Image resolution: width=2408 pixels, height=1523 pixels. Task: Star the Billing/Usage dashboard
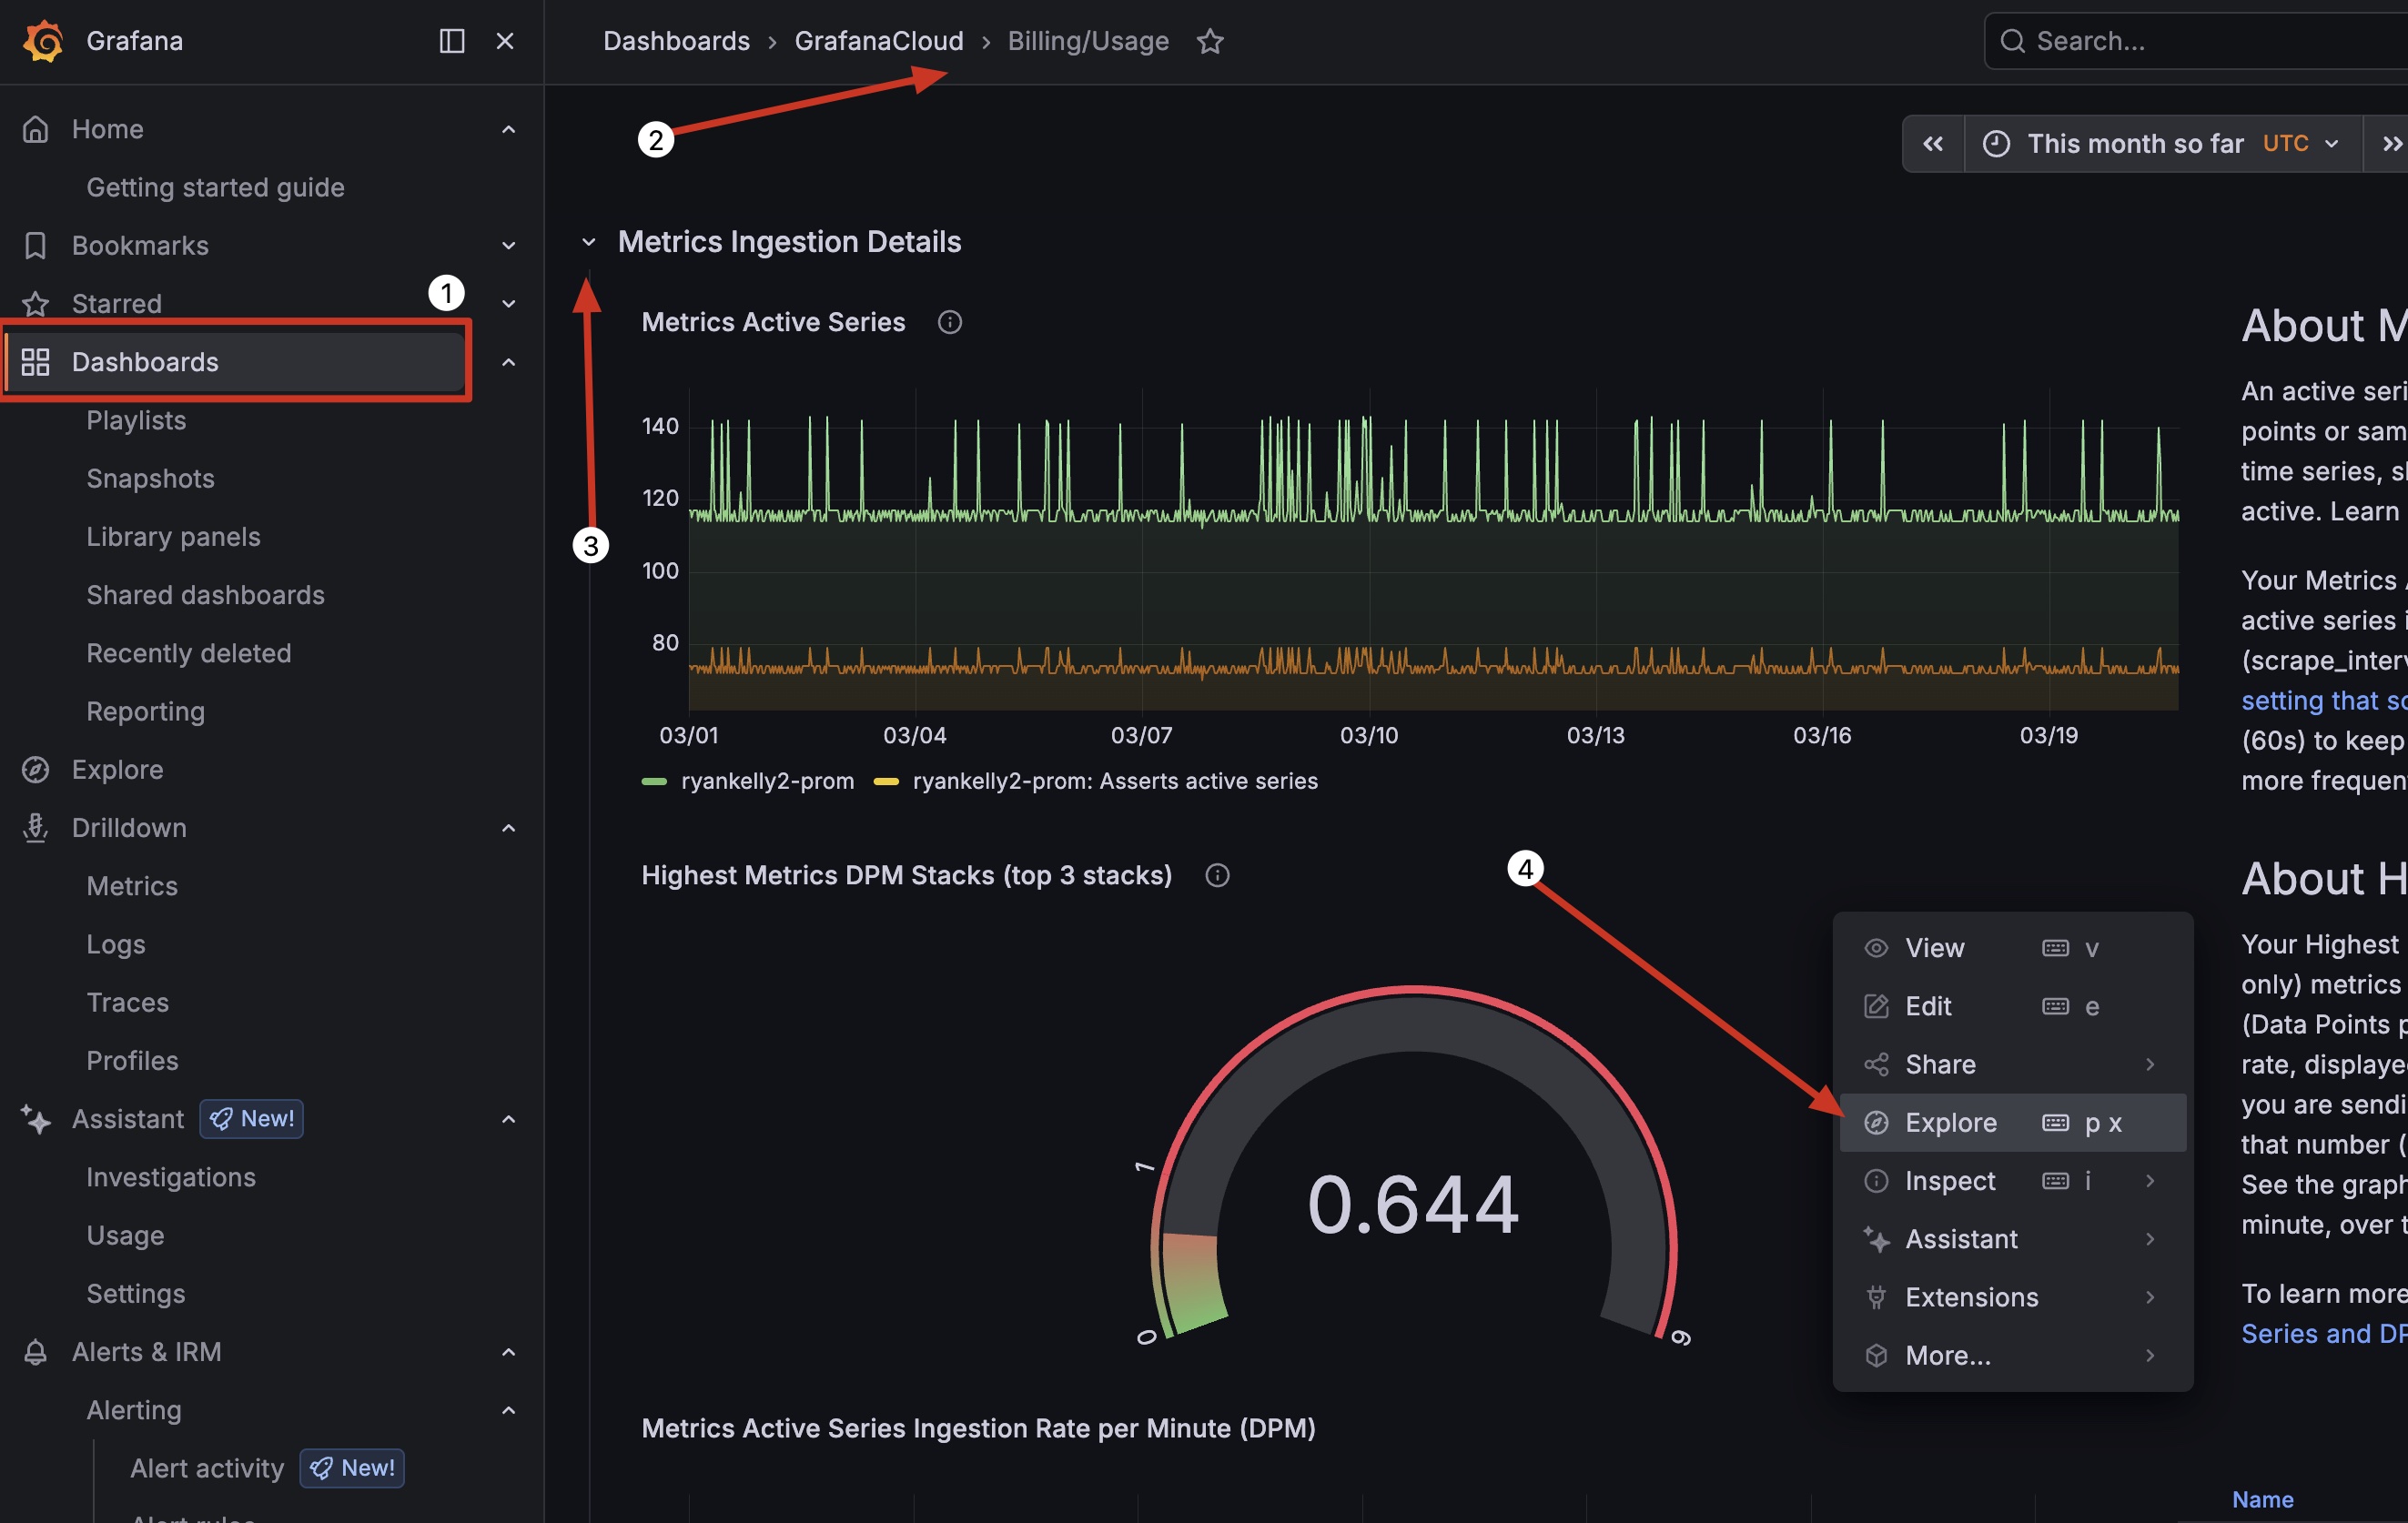coord(1210,41)
